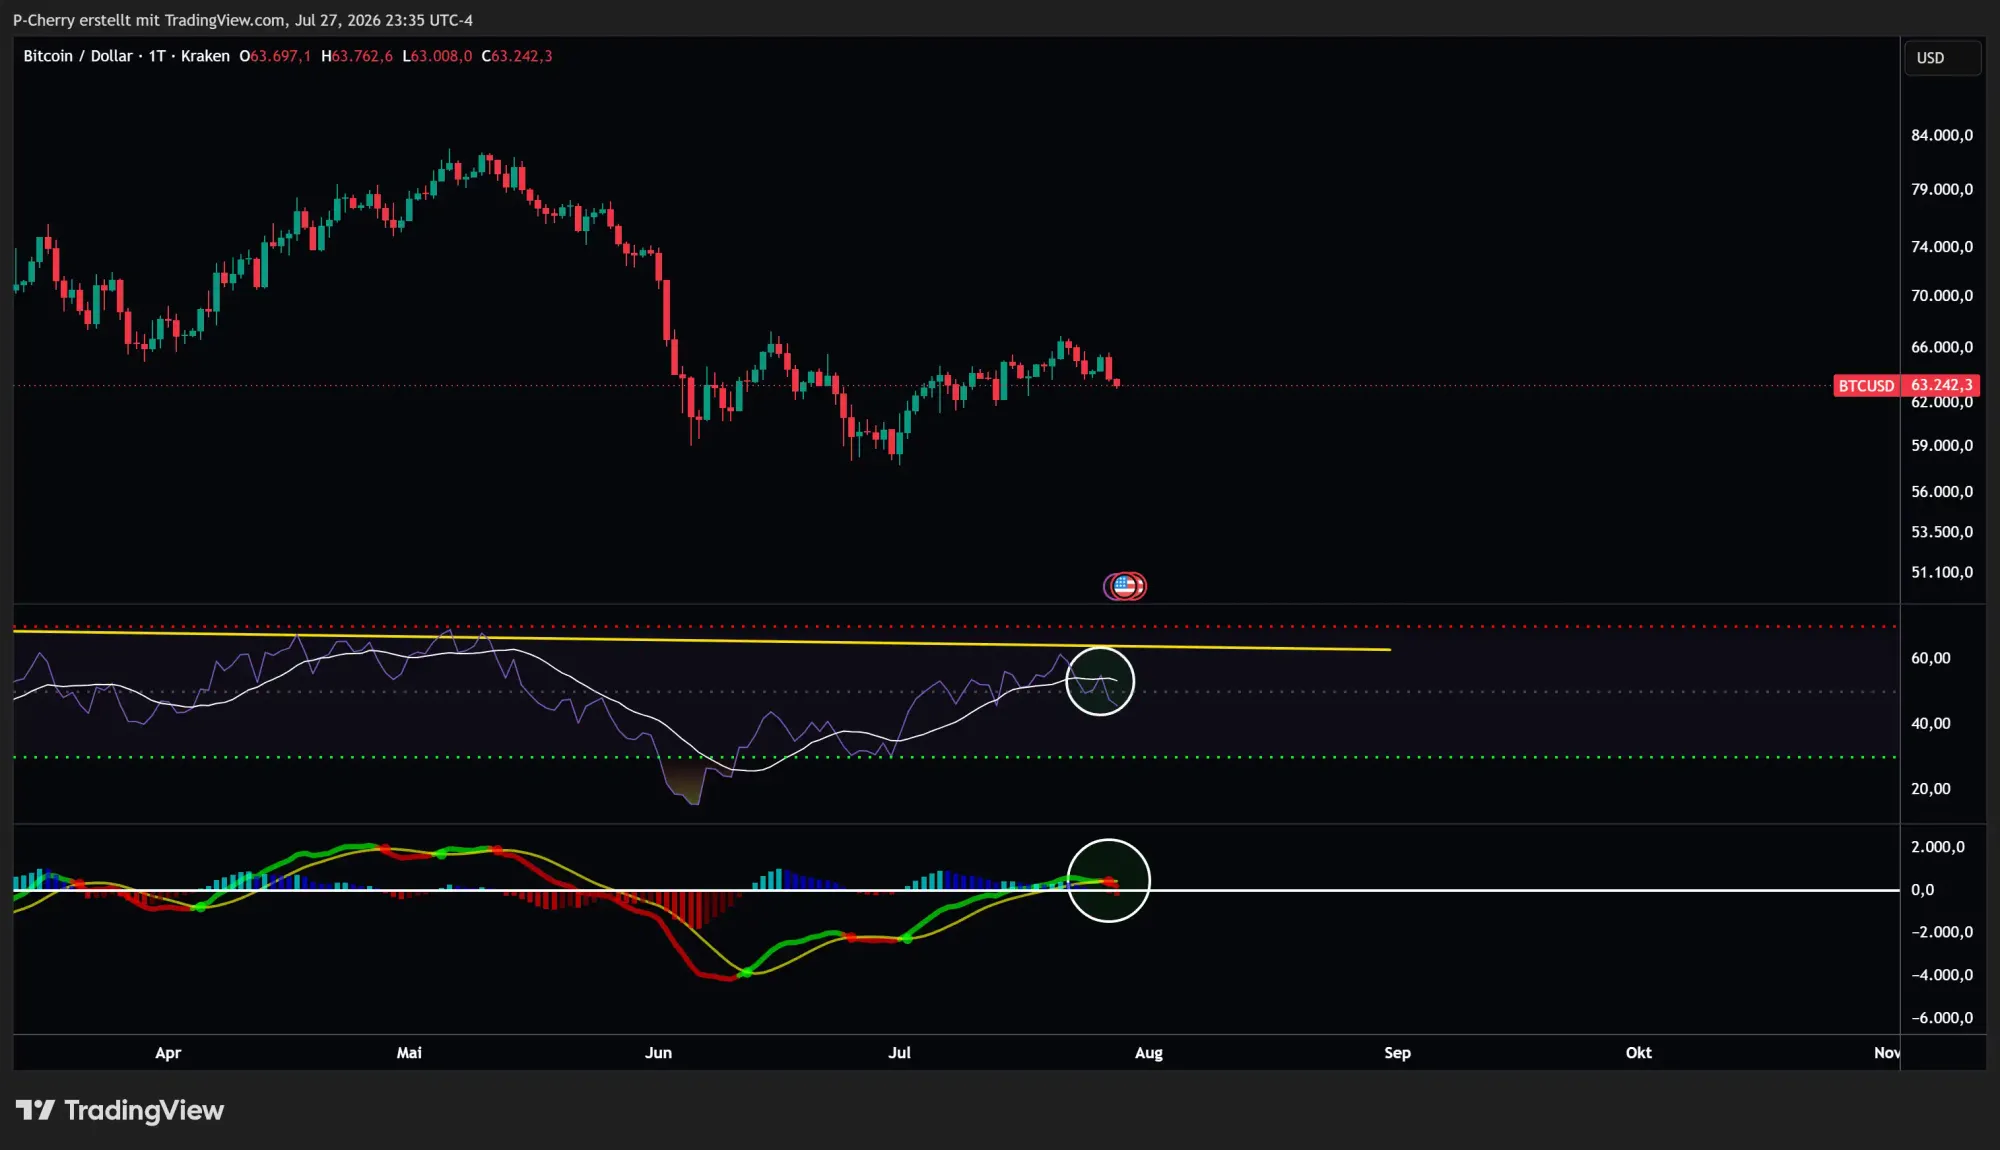Click the Jul label on time axis

[899, 1053]
